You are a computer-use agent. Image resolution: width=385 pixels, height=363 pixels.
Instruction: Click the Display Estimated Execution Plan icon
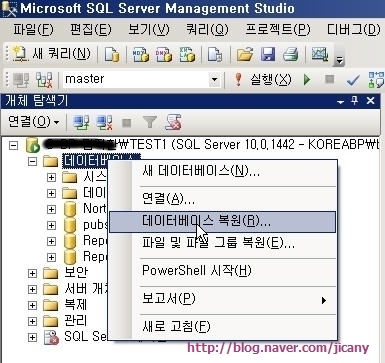click(x=376, y=80)
